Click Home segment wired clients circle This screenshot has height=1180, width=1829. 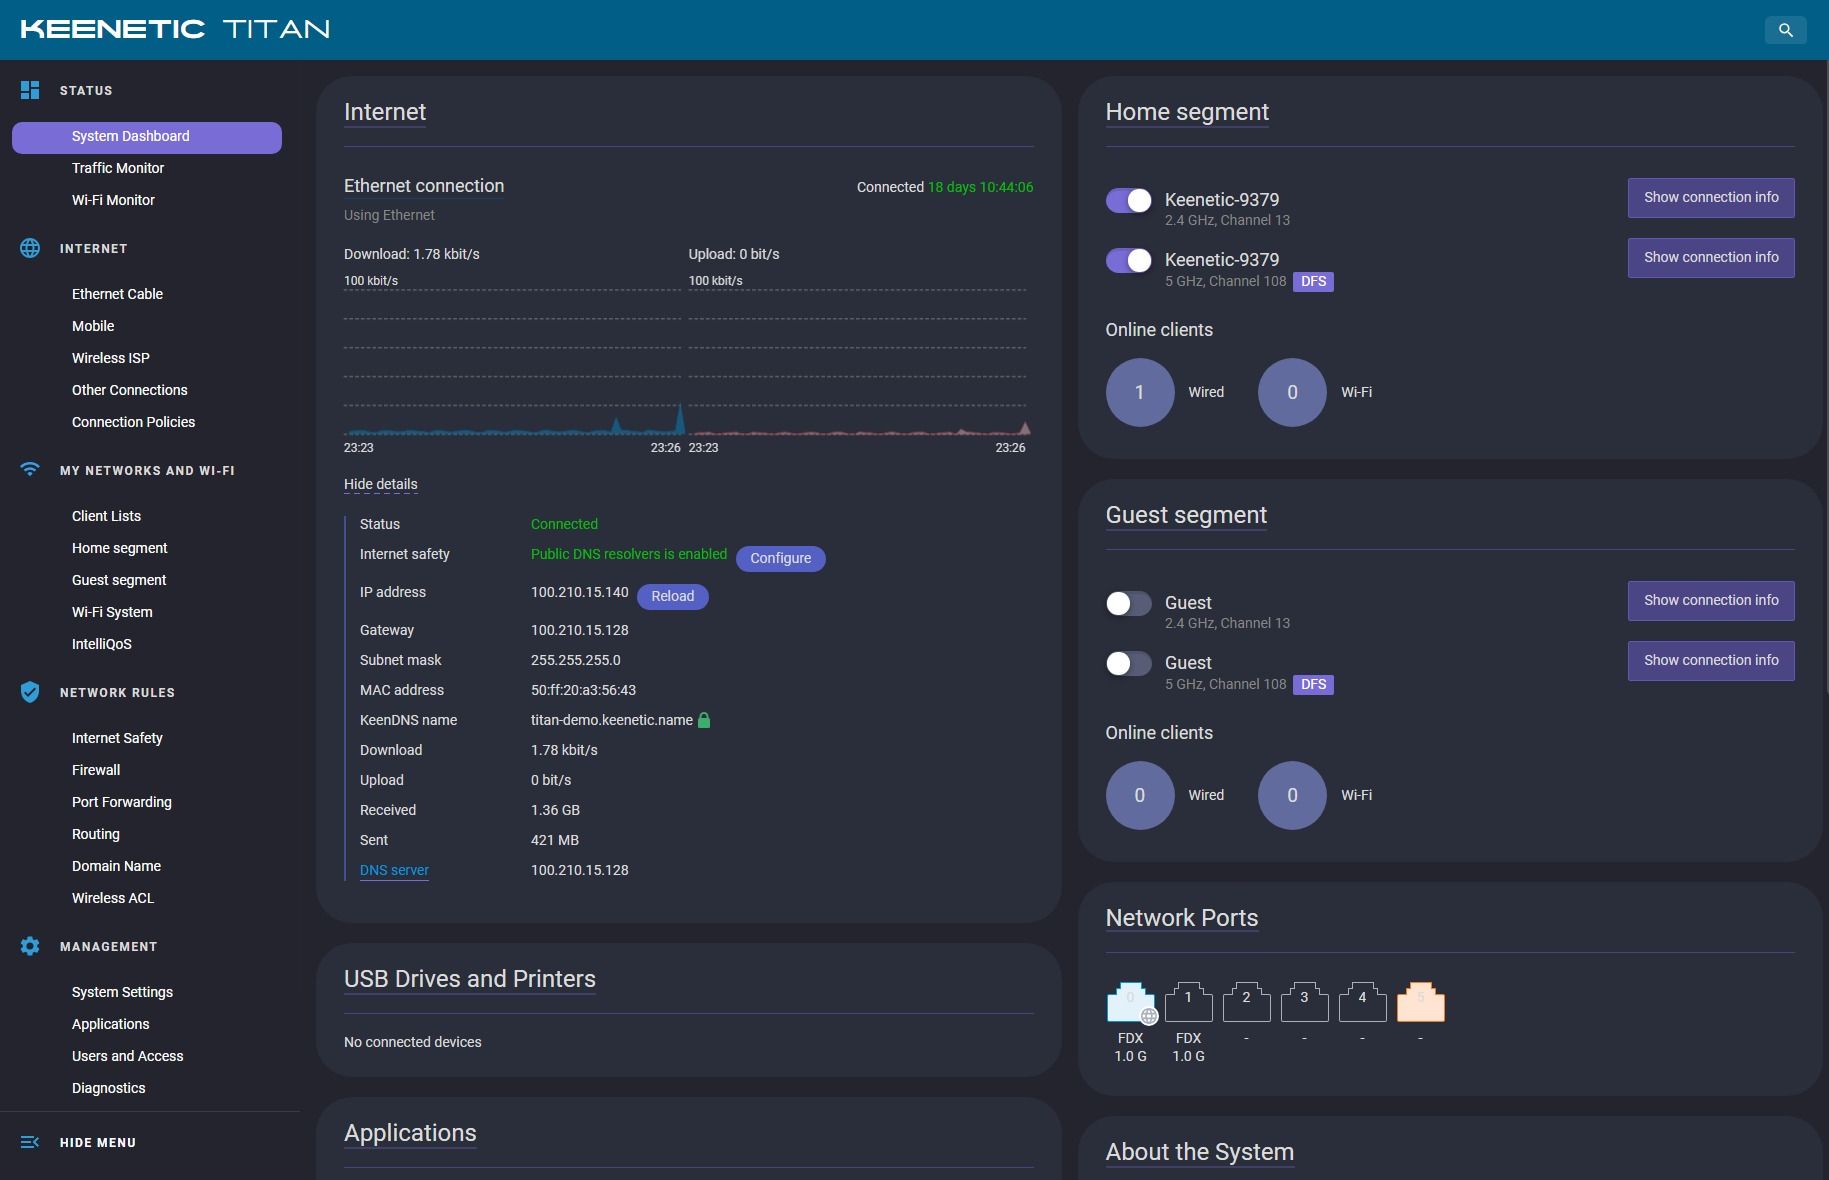pyautogui.click(x=1140, y=392)
